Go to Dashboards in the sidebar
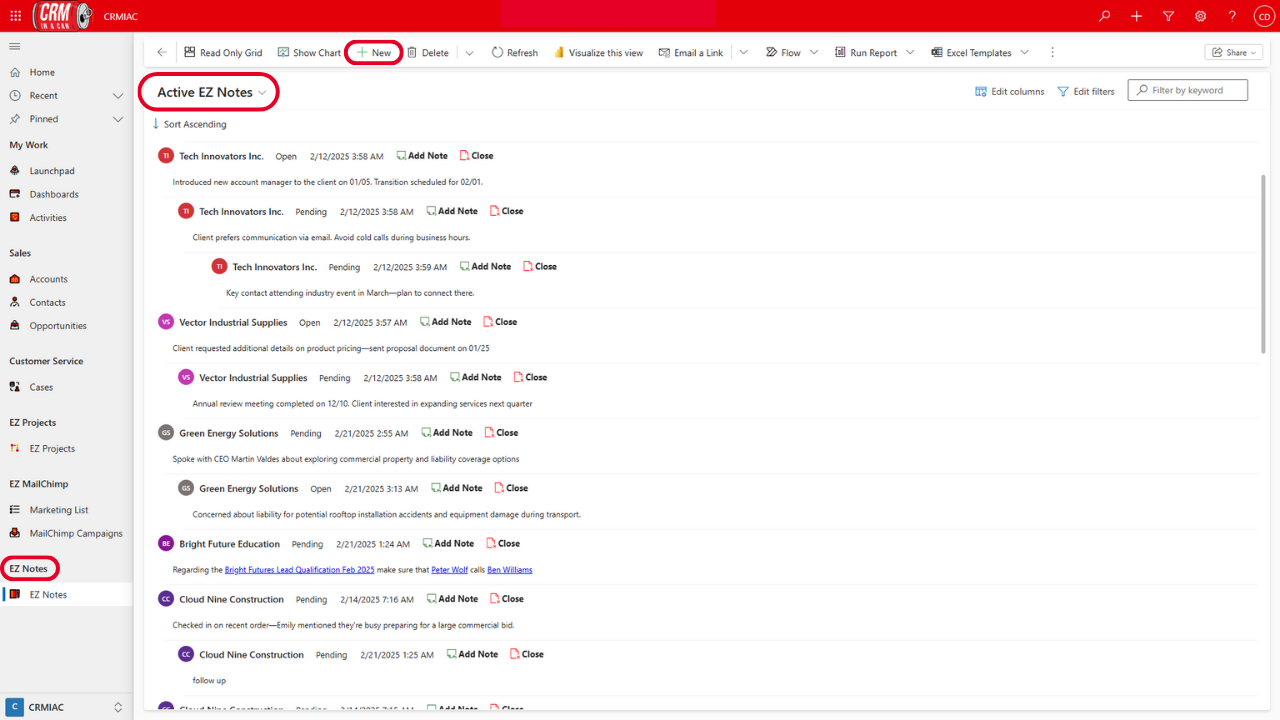This screenshot has width=1280, height=720. [x=54, y=194]
